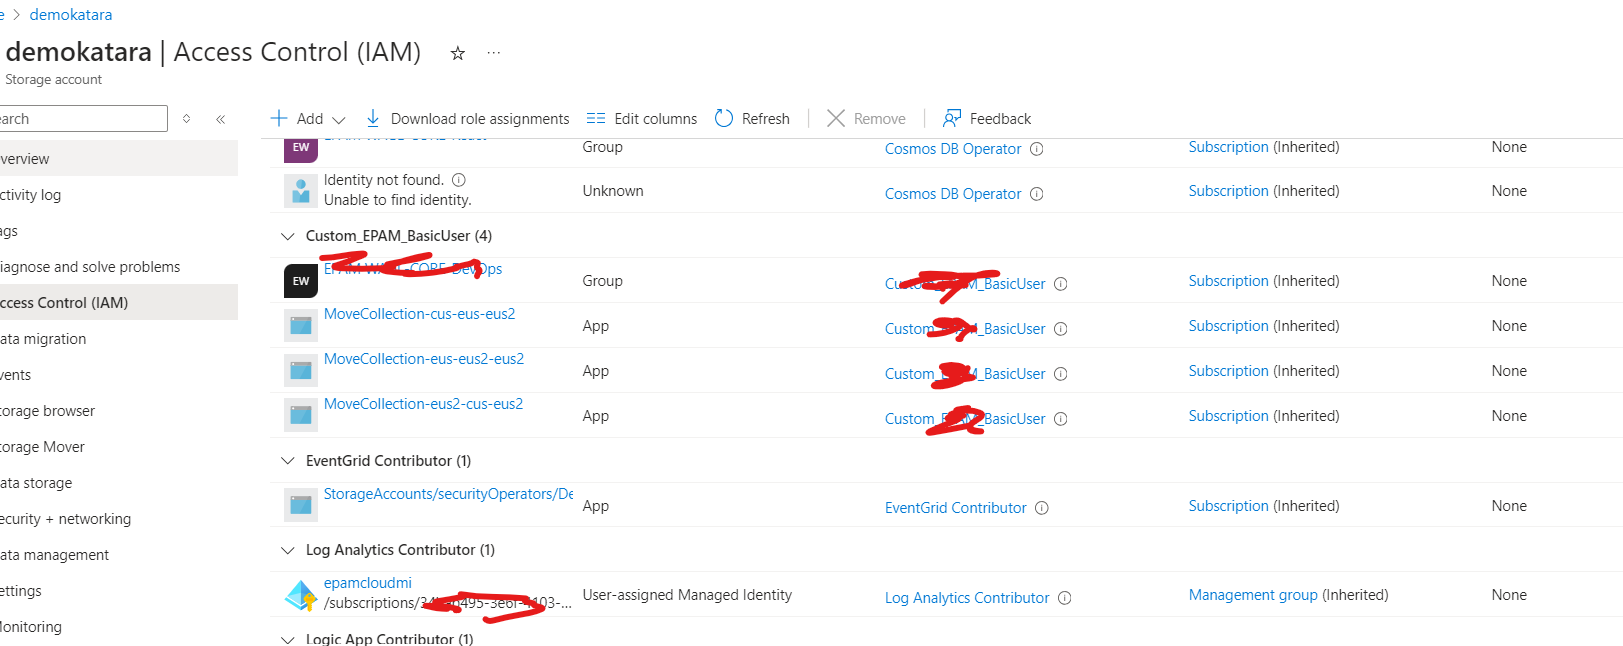Click the Feedback button label
The image size is (1623, 646).
[1000, 119]
